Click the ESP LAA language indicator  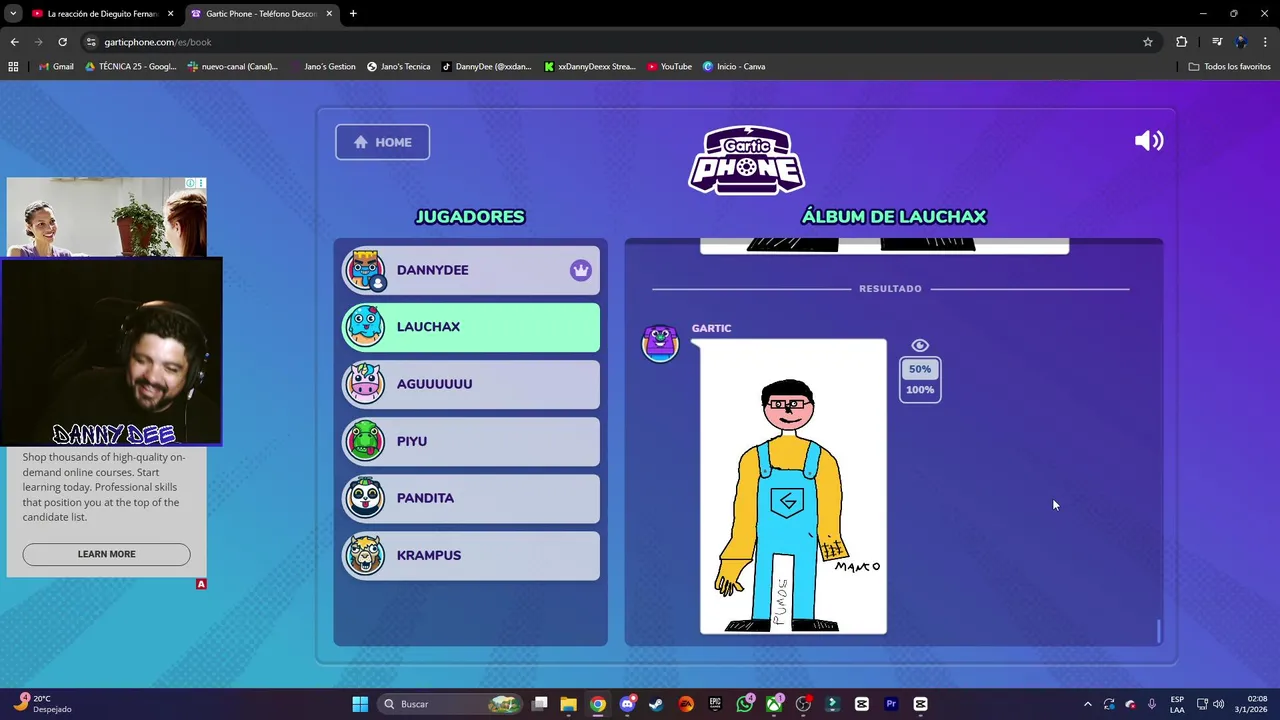(x=1177, y=704)
